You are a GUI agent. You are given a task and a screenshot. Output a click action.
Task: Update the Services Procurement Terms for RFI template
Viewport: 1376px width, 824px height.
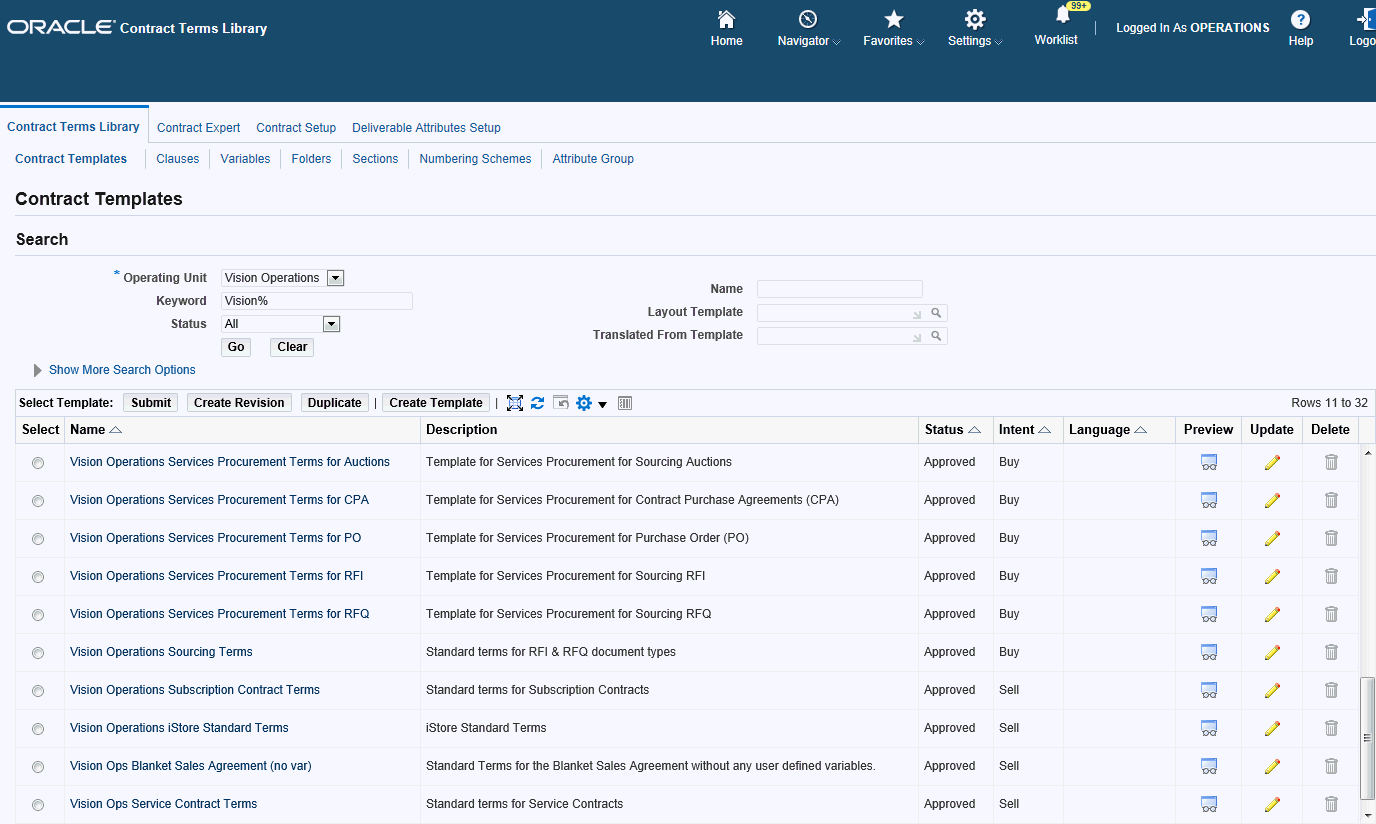[1272, 576]
